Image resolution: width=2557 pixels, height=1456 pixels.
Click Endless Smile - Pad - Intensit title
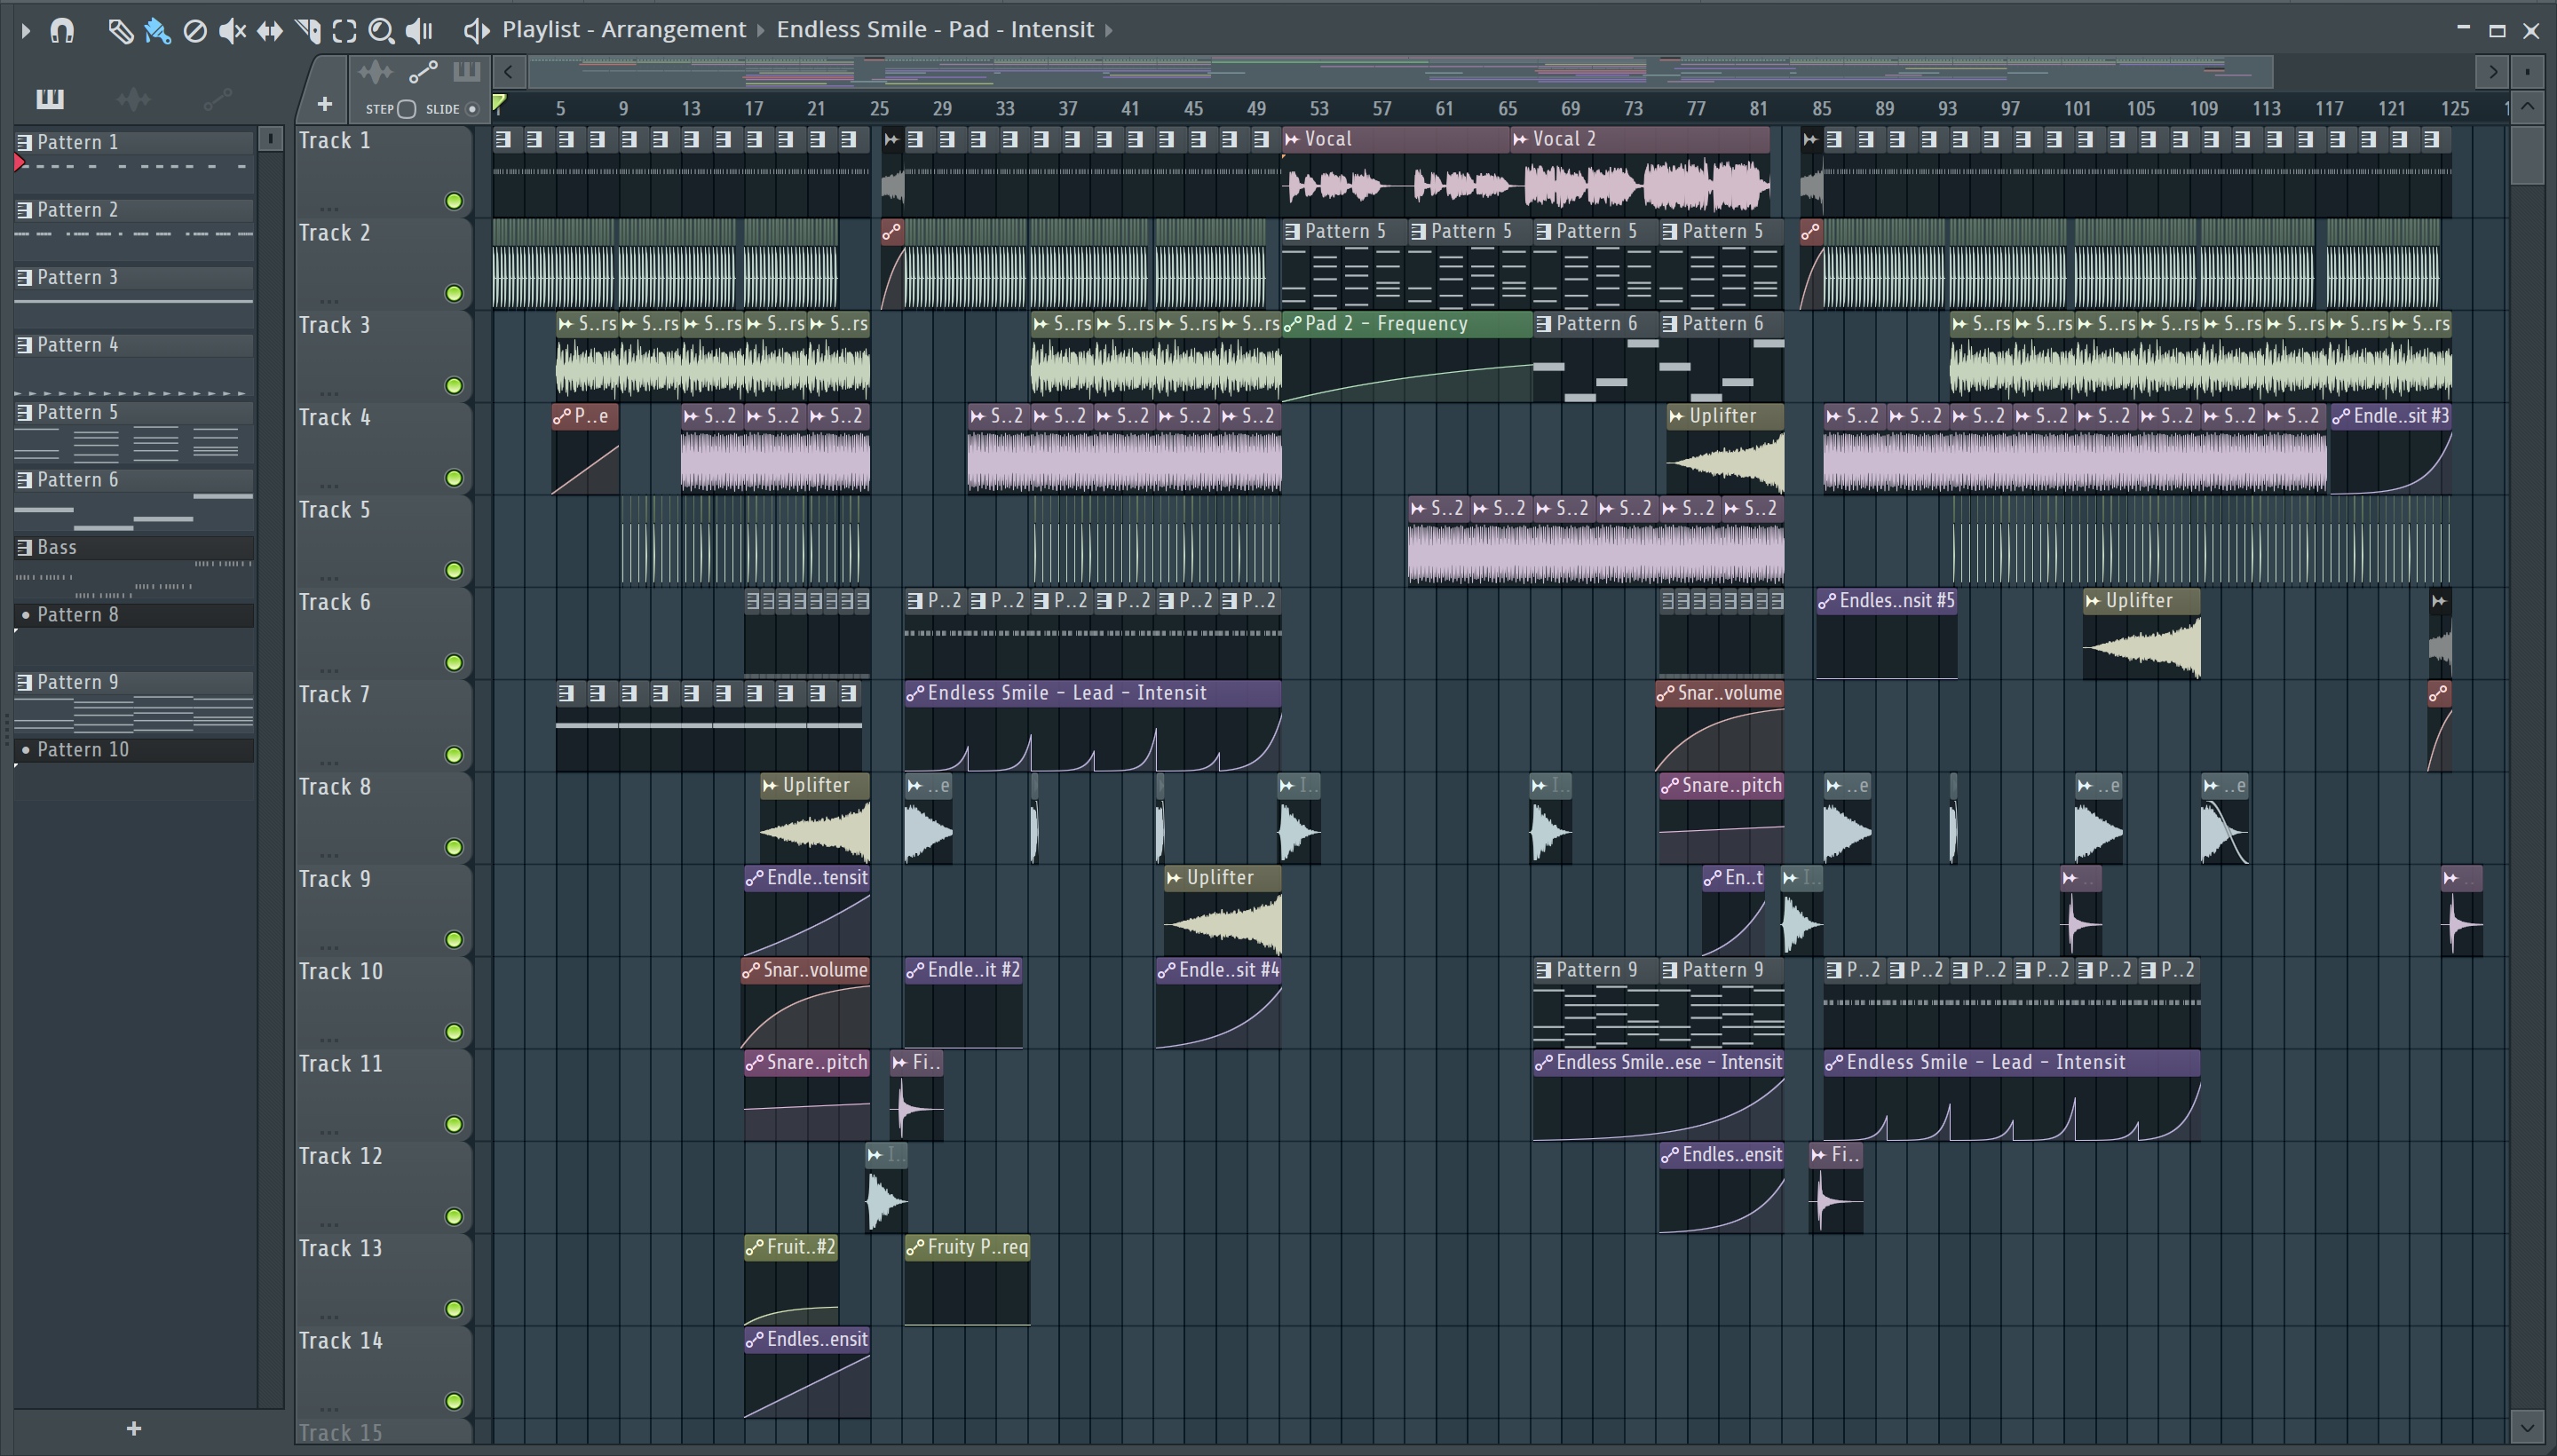935,30
